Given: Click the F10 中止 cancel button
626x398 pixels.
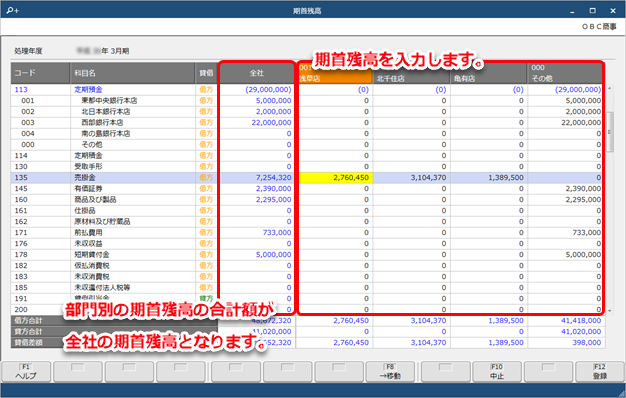Looking at the screenshot, I should 497,372.
